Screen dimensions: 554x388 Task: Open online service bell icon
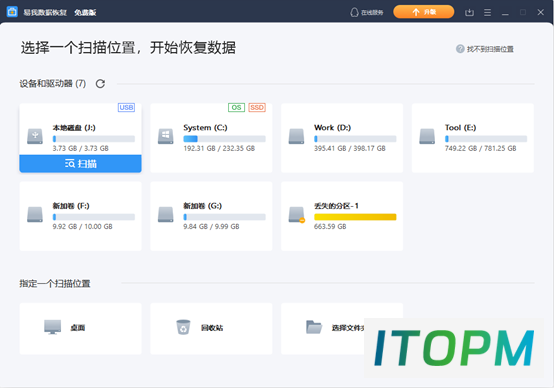click(354, 12)
